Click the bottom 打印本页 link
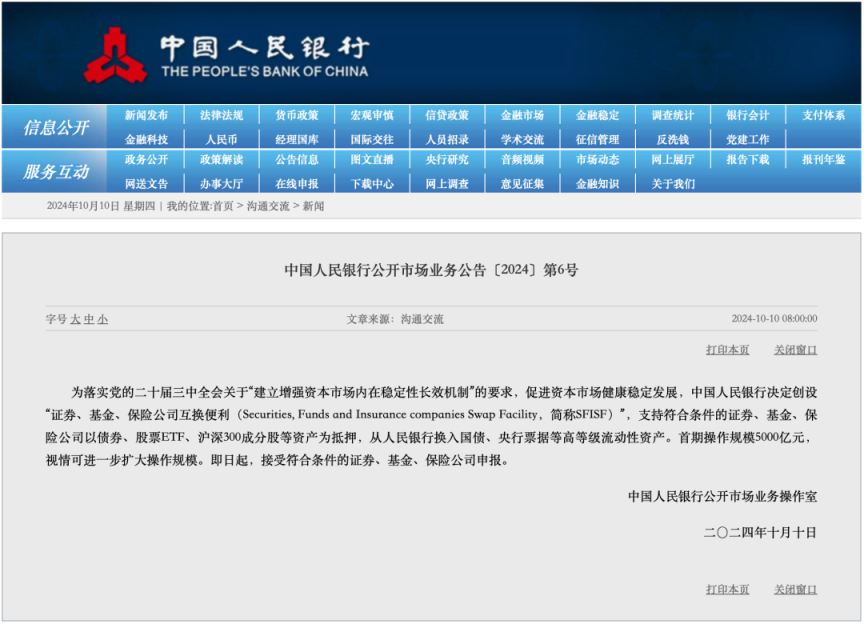The image size is (864, 624). [x=727, y=590]
